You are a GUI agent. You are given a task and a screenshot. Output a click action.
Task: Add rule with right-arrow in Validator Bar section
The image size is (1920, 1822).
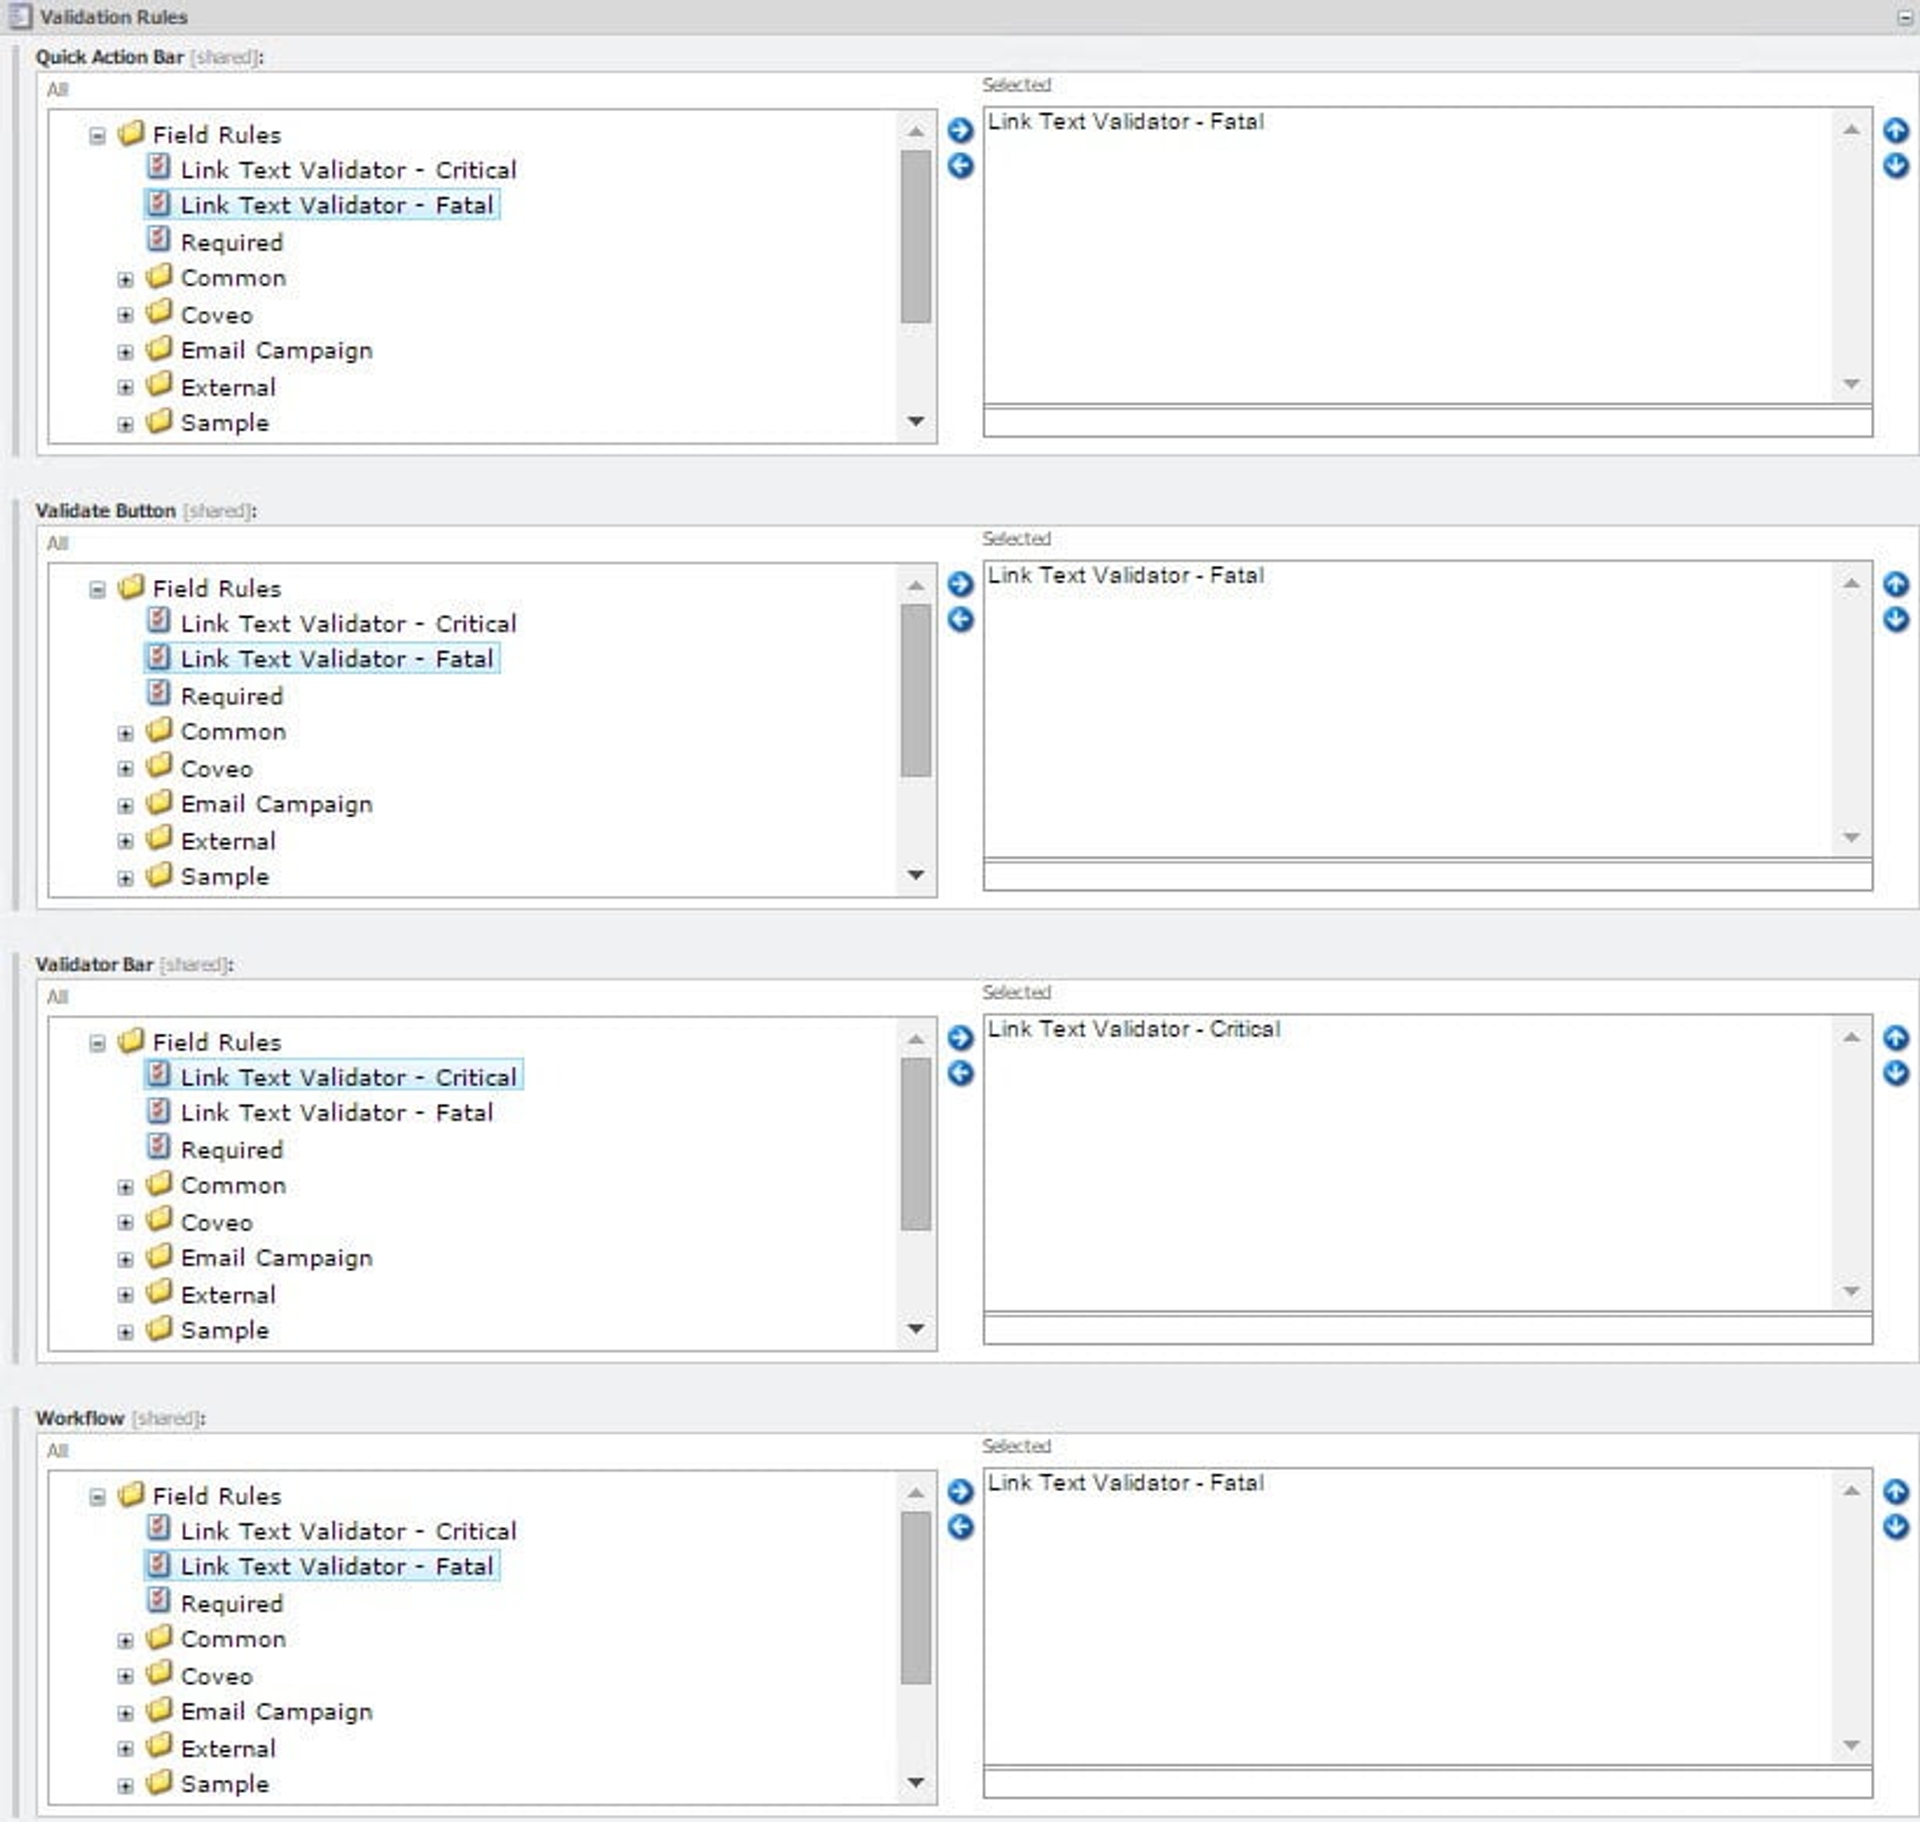click(960, 1038)
